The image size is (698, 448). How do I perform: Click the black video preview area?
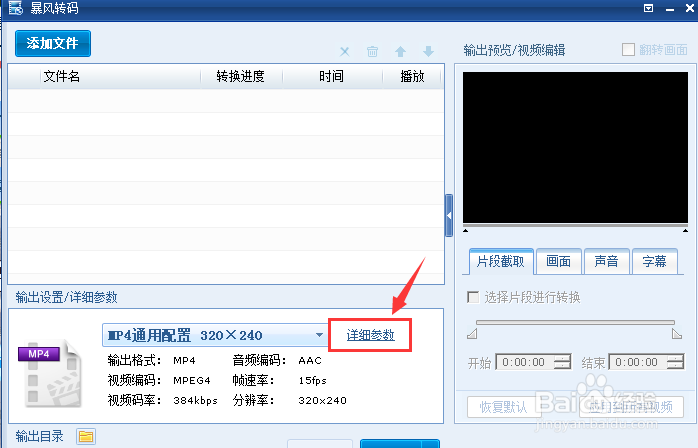pyautogui.click(x=575, y=147)
